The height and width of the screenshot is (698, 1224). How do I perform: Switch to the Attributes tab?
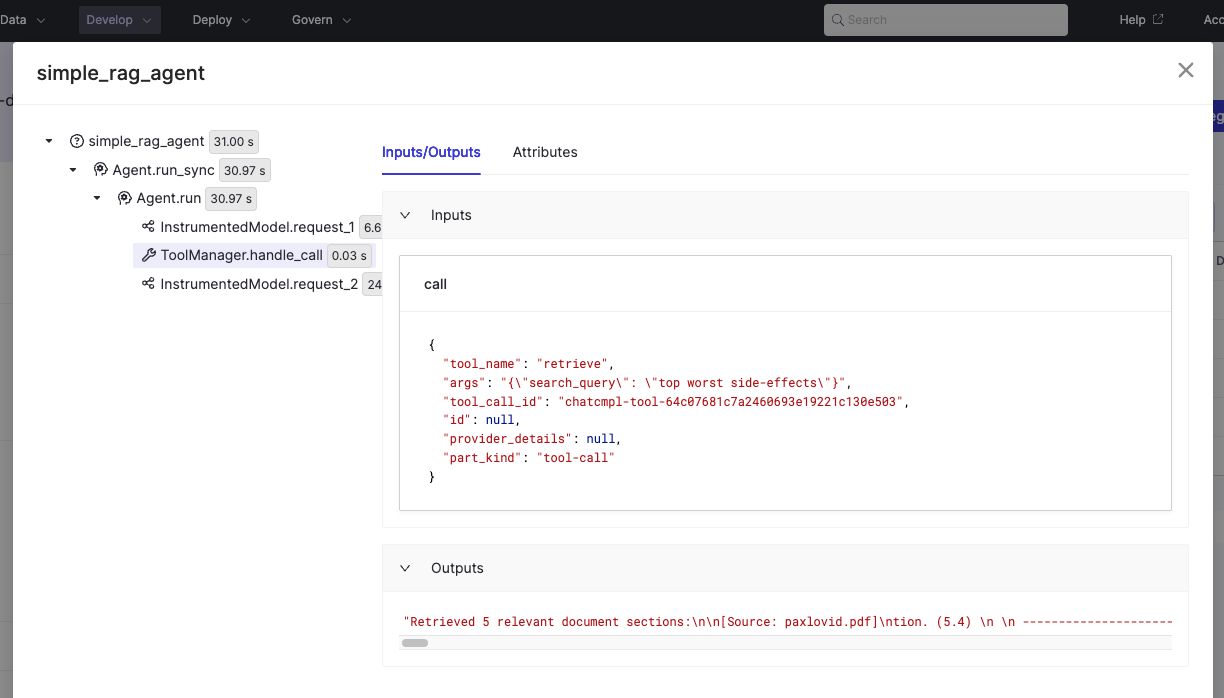click(545, 153)
